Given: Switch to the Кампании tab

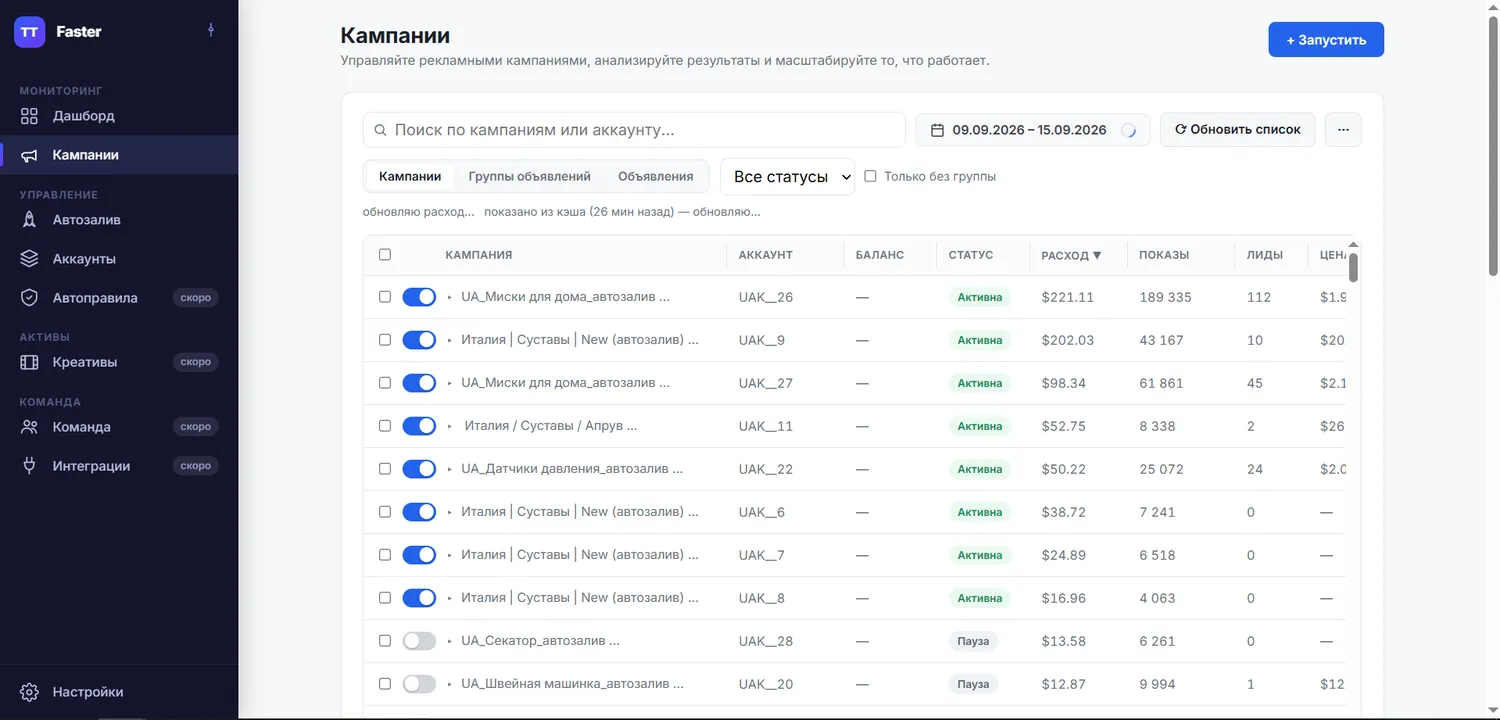Looking at the screenshot, I should point(410,176).
